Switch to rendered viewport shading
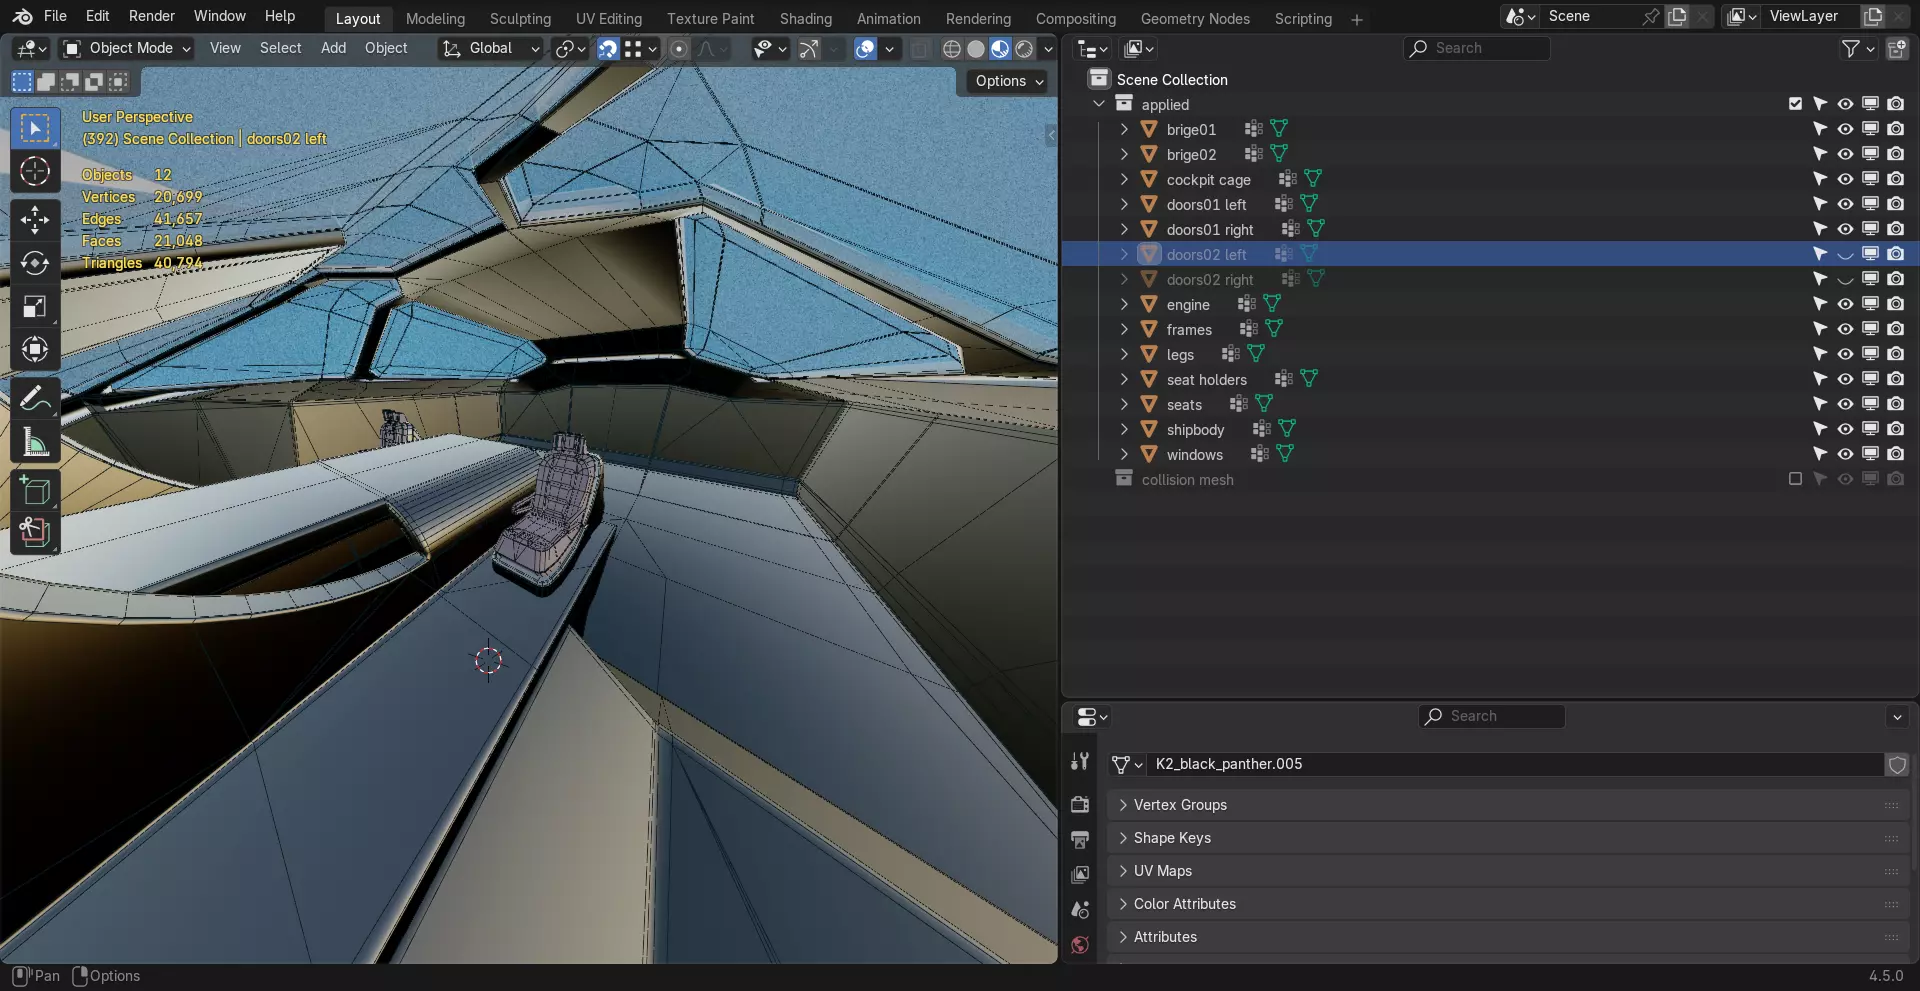 click(1024, 48)
